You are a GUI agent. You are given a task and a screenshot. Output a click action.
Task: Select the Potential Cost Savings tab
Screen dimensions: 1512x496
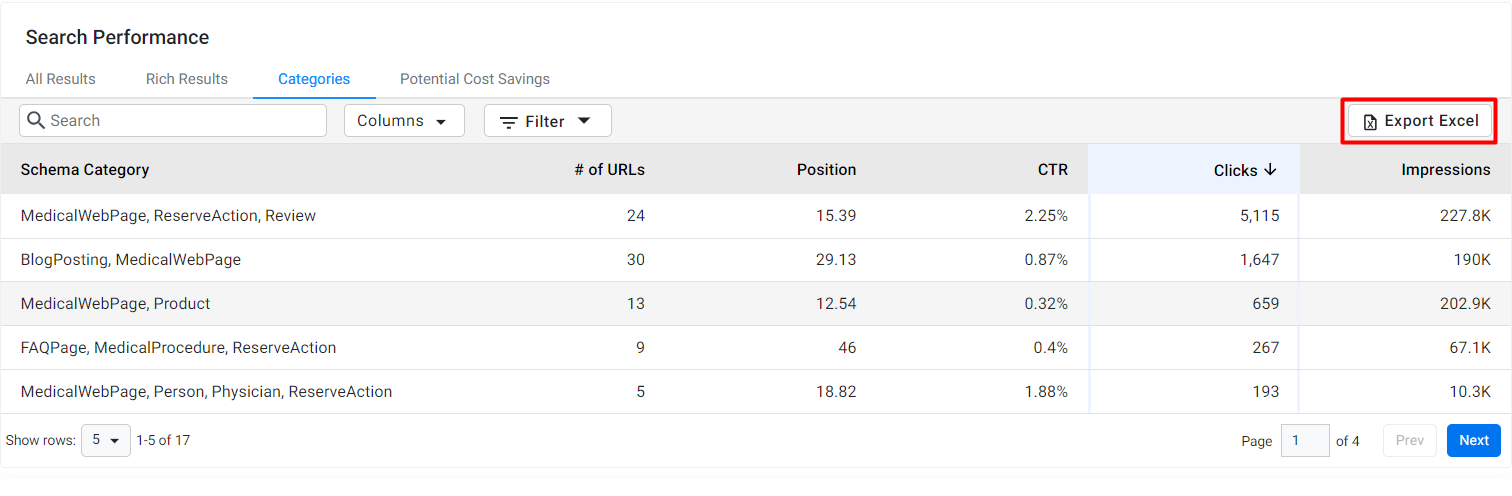(475, 79)
